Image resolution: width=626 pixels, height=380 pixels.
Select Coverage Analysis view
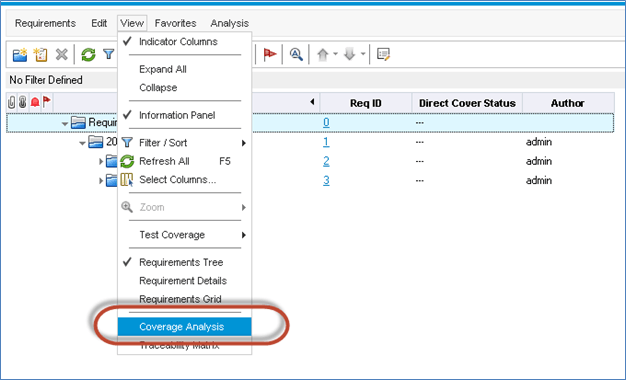tap(185, 327)
